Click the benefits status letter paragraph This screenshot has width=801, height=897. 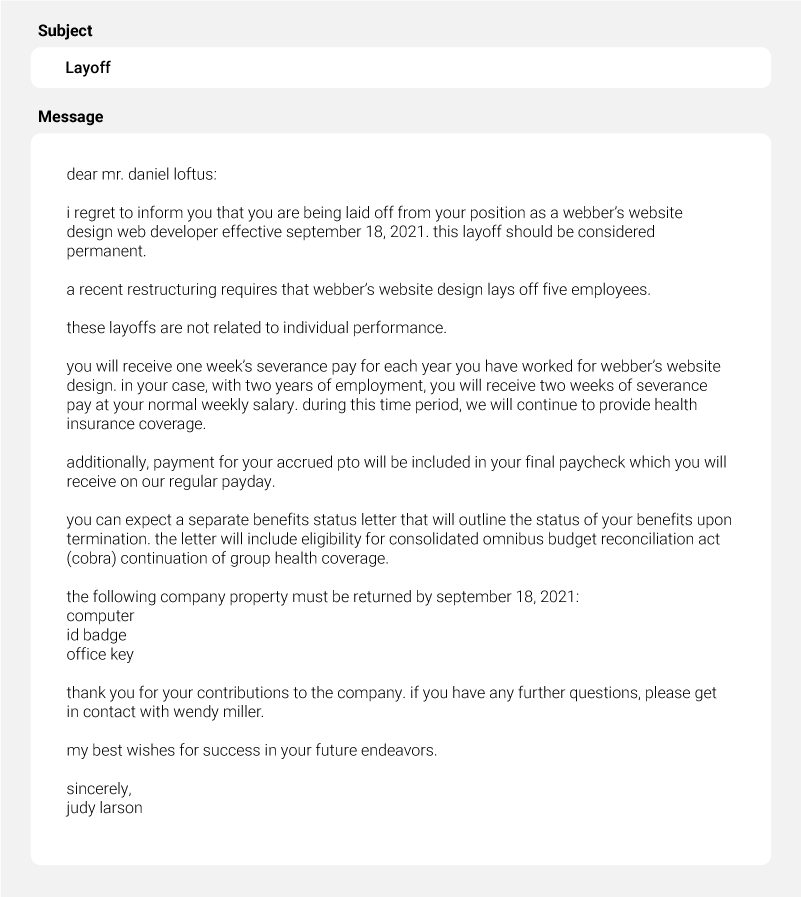[398, 539]
